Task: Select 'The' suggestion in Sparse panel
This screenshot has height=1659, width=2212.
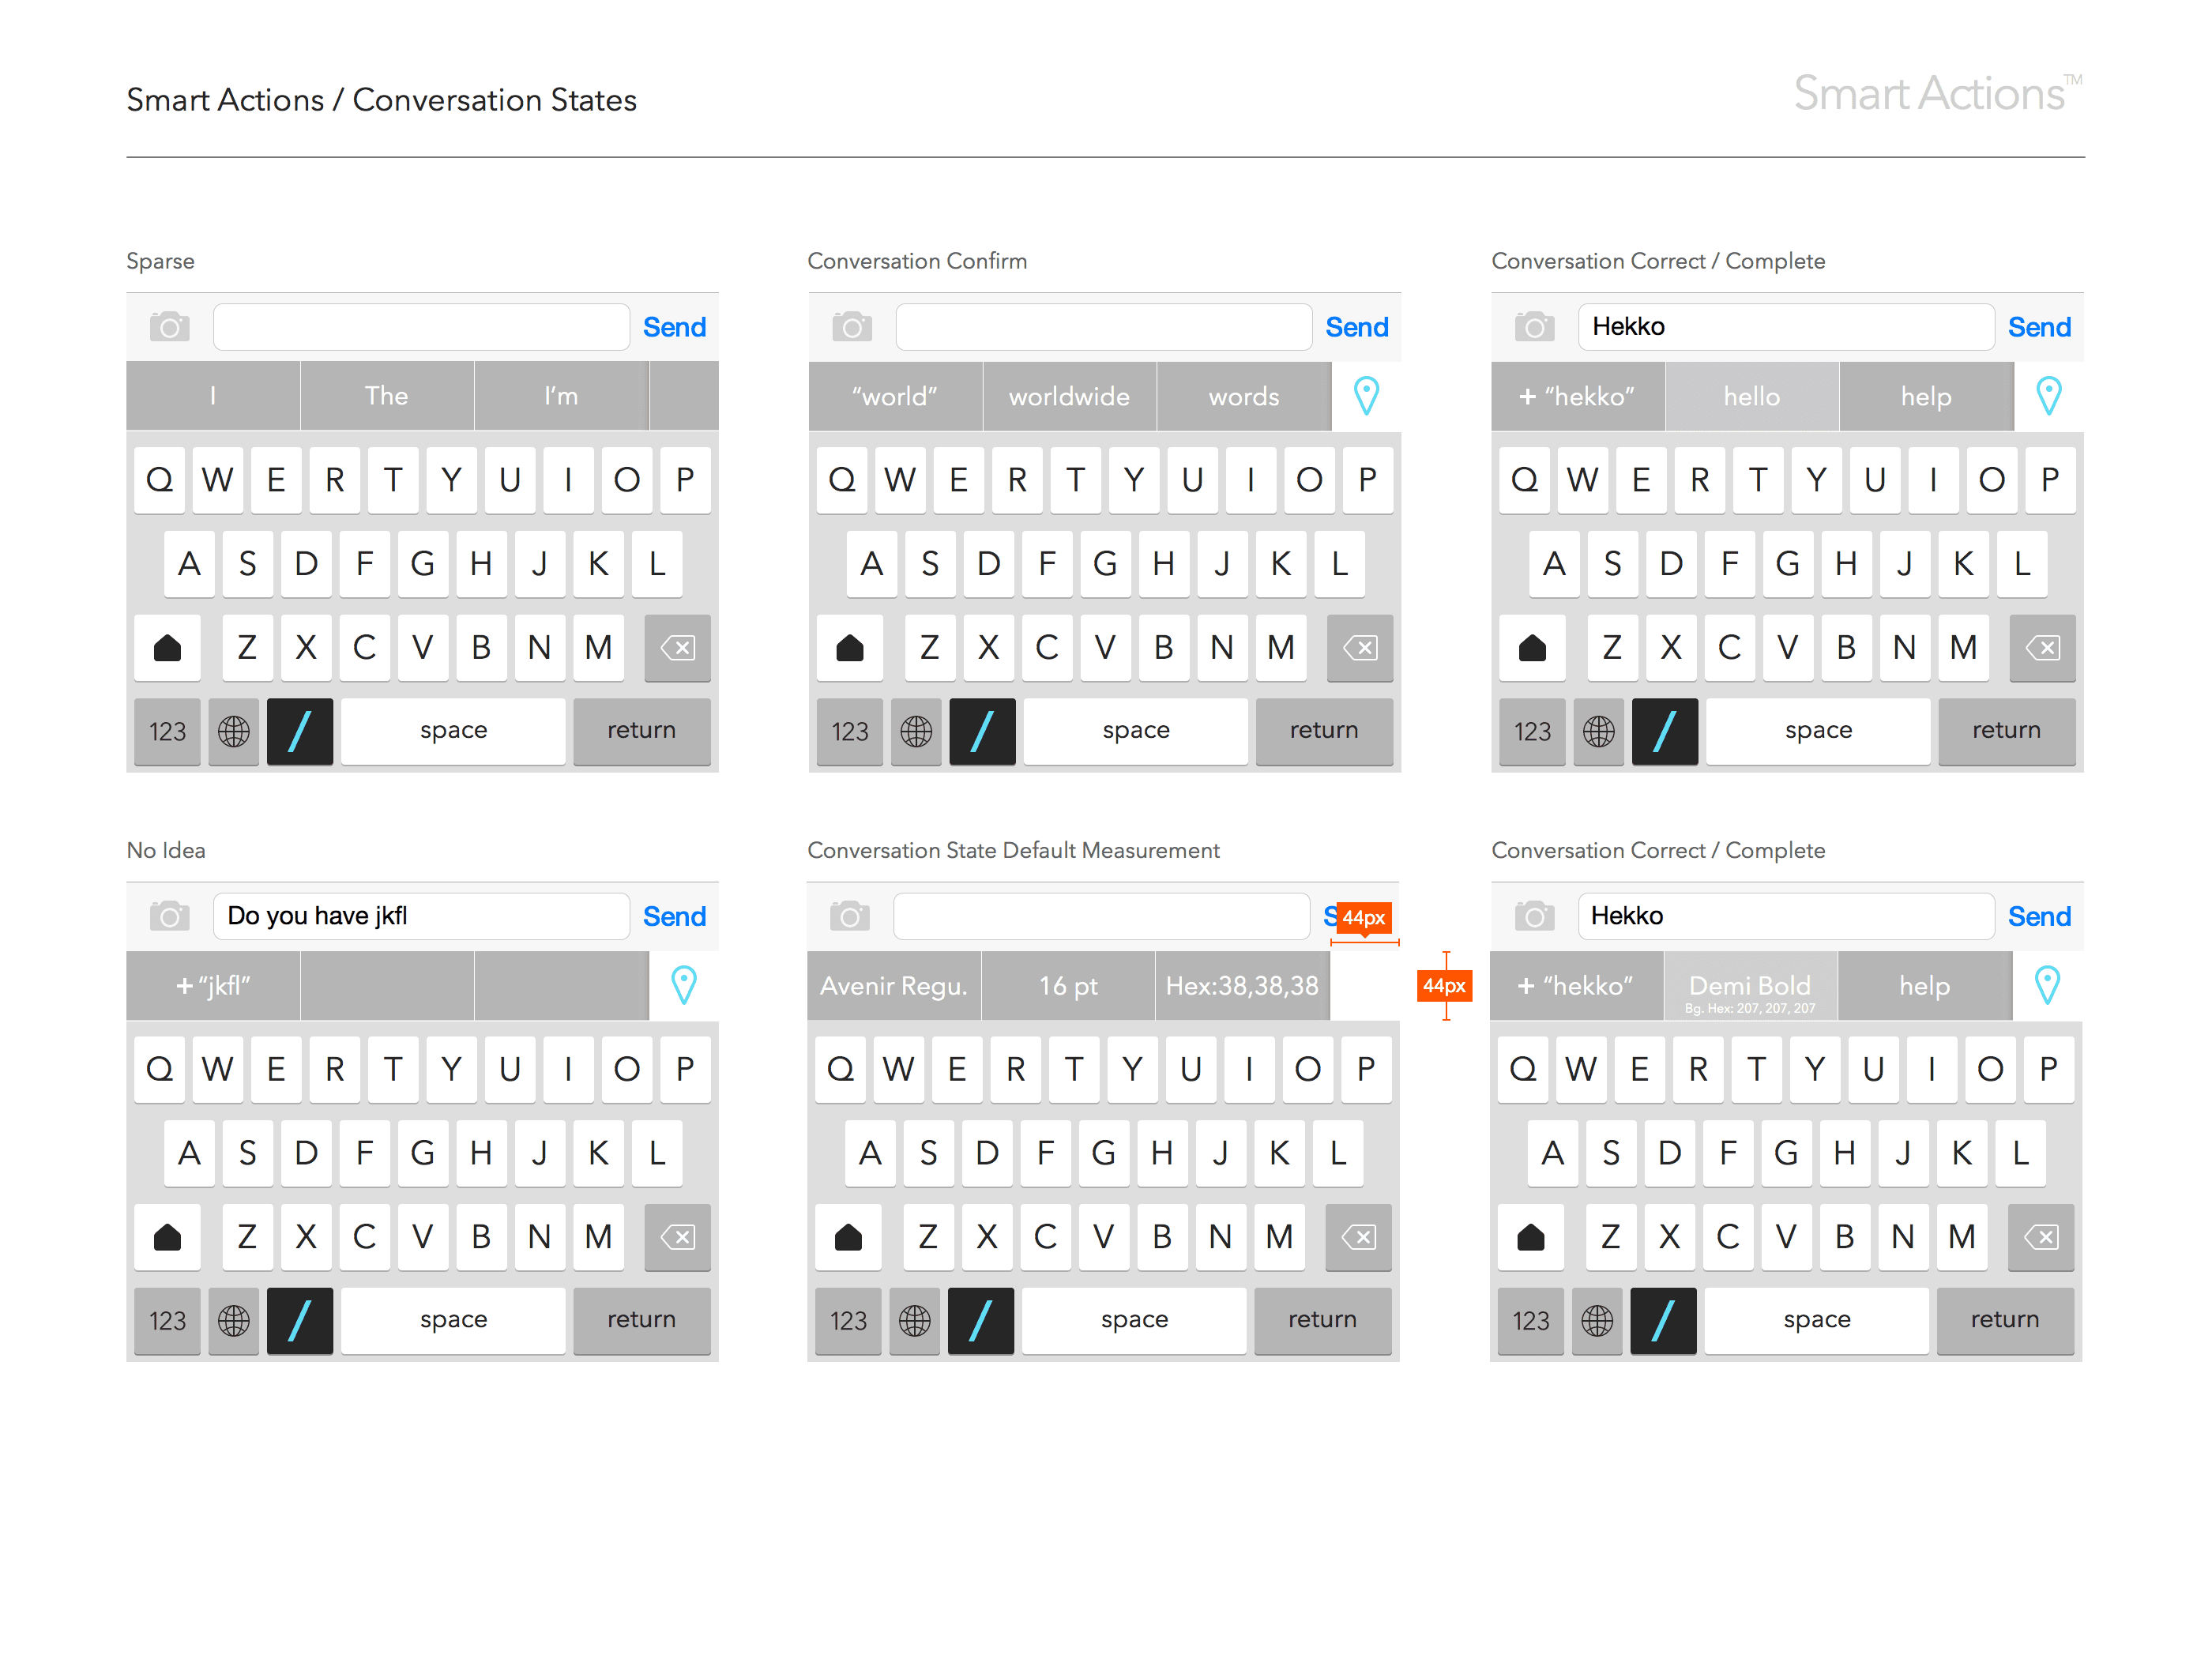Action: point(386,396)
